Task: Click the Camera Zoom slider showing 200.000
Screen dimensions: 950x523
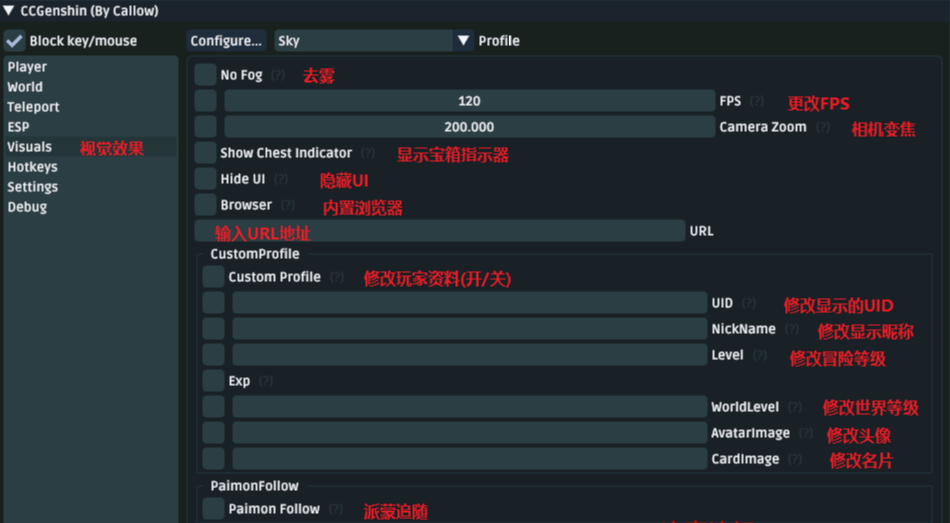Action: (x=468, y=127)
